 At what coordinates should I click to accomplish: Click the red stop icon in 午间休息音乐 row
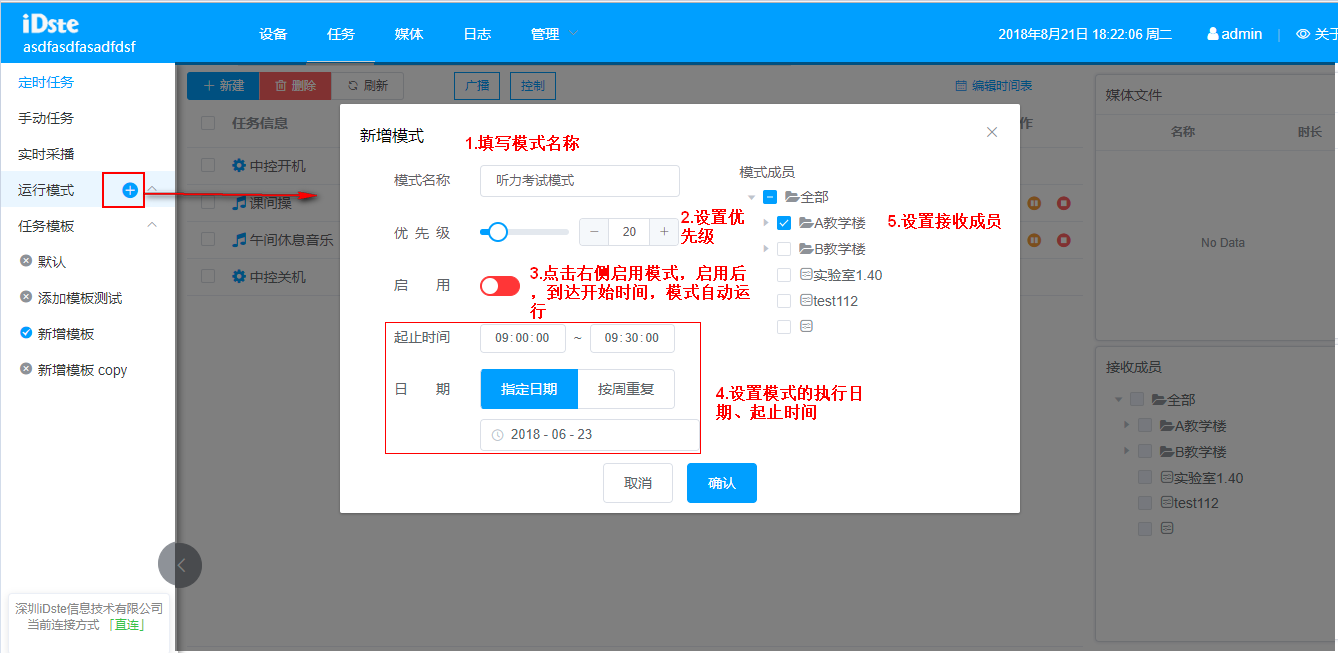point(1064,240)
